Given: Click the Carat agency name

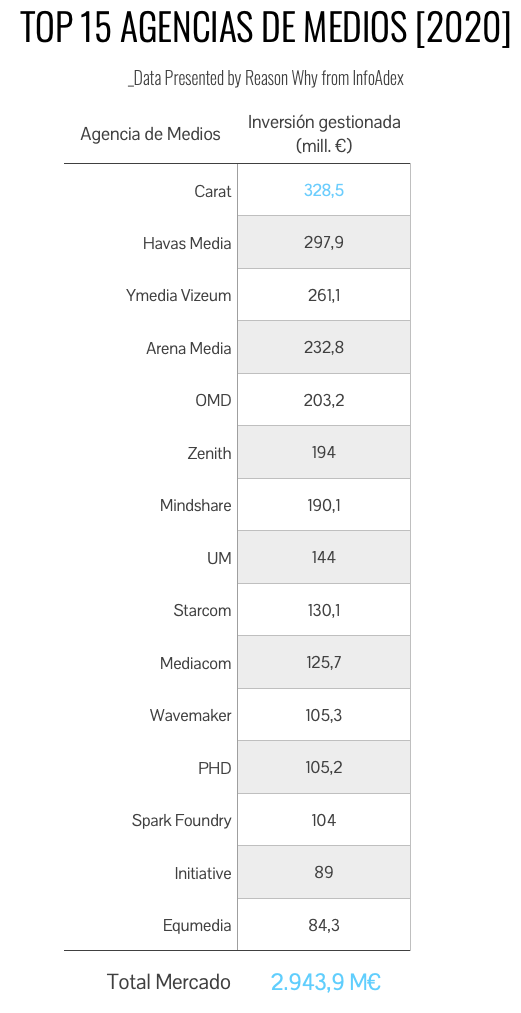Looking at the screenshot, I should 213,191.
